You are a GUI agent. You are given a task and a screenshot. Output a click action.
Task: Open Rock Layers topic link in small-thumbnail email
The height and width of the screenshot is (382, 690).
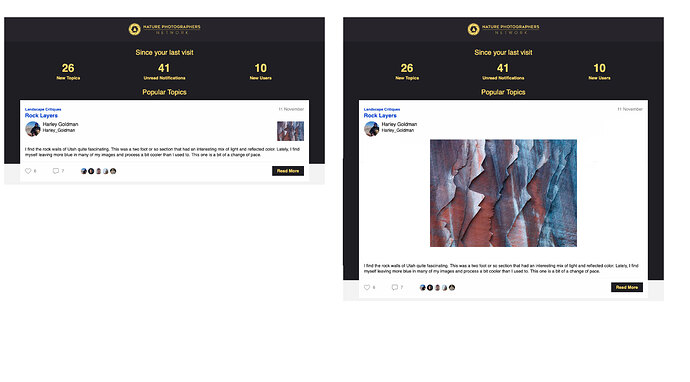tap(41, 115)
